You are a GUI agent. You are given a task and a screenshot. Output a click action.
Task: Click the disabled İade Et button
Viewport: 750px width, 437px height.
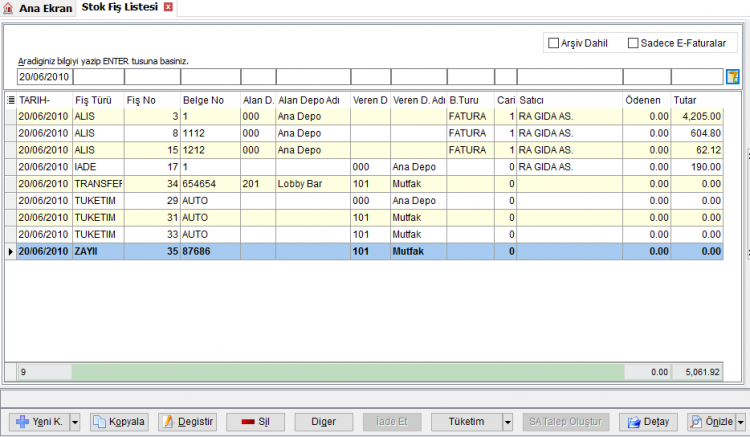tap(392, 422)
